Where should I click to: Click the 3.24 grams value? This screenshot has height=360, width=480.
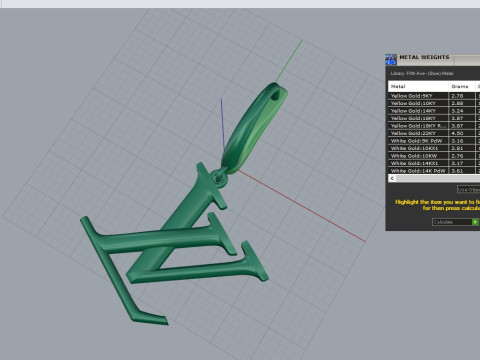457,111
